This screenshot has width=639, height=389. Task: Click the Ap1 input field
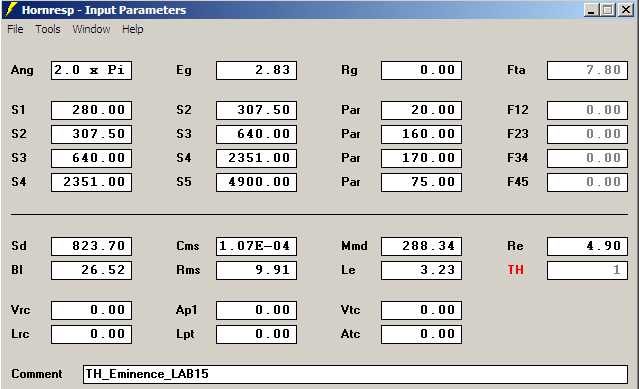256,310
